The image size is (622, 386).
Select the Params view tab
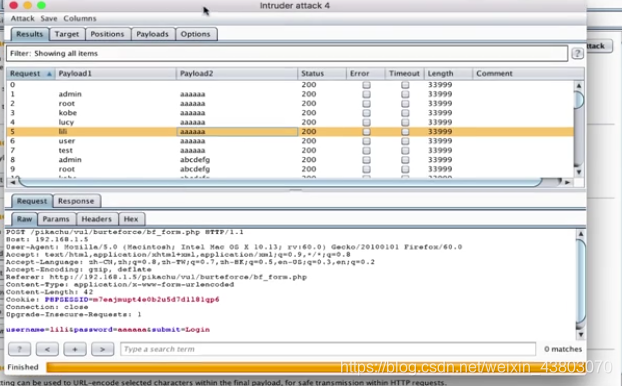coord(56,219)
